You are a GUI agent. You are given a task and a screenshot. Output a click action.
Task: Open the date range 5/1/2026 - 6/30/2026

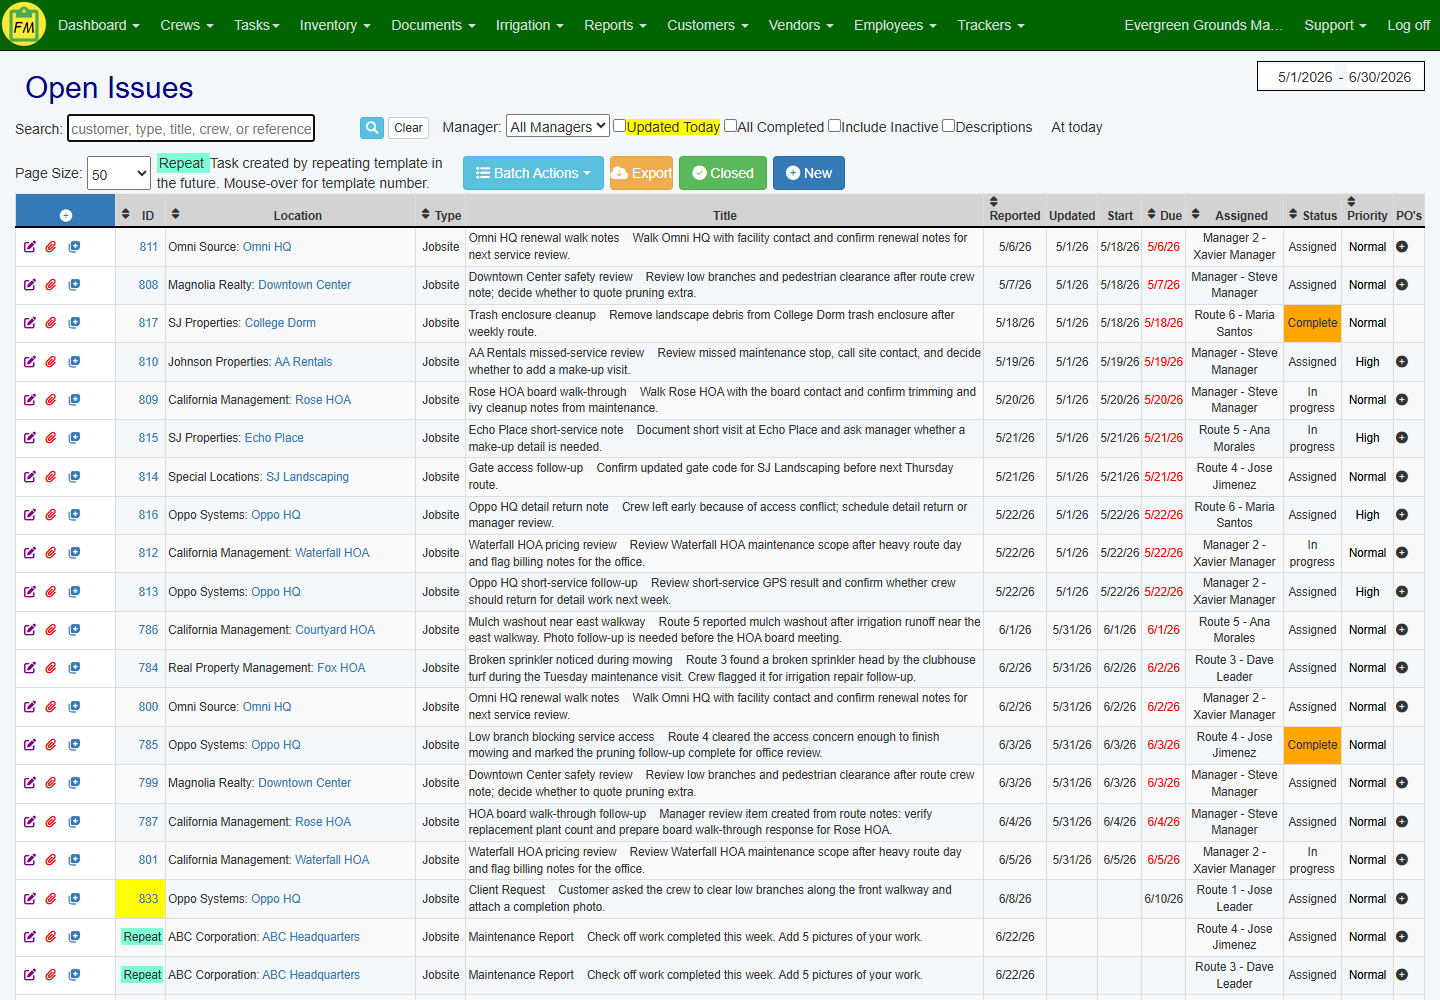[1341, 77]
